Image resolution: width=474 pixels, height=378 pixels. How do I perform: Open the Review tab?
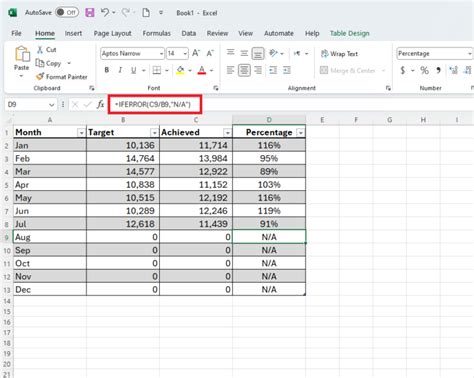[217, 33]
